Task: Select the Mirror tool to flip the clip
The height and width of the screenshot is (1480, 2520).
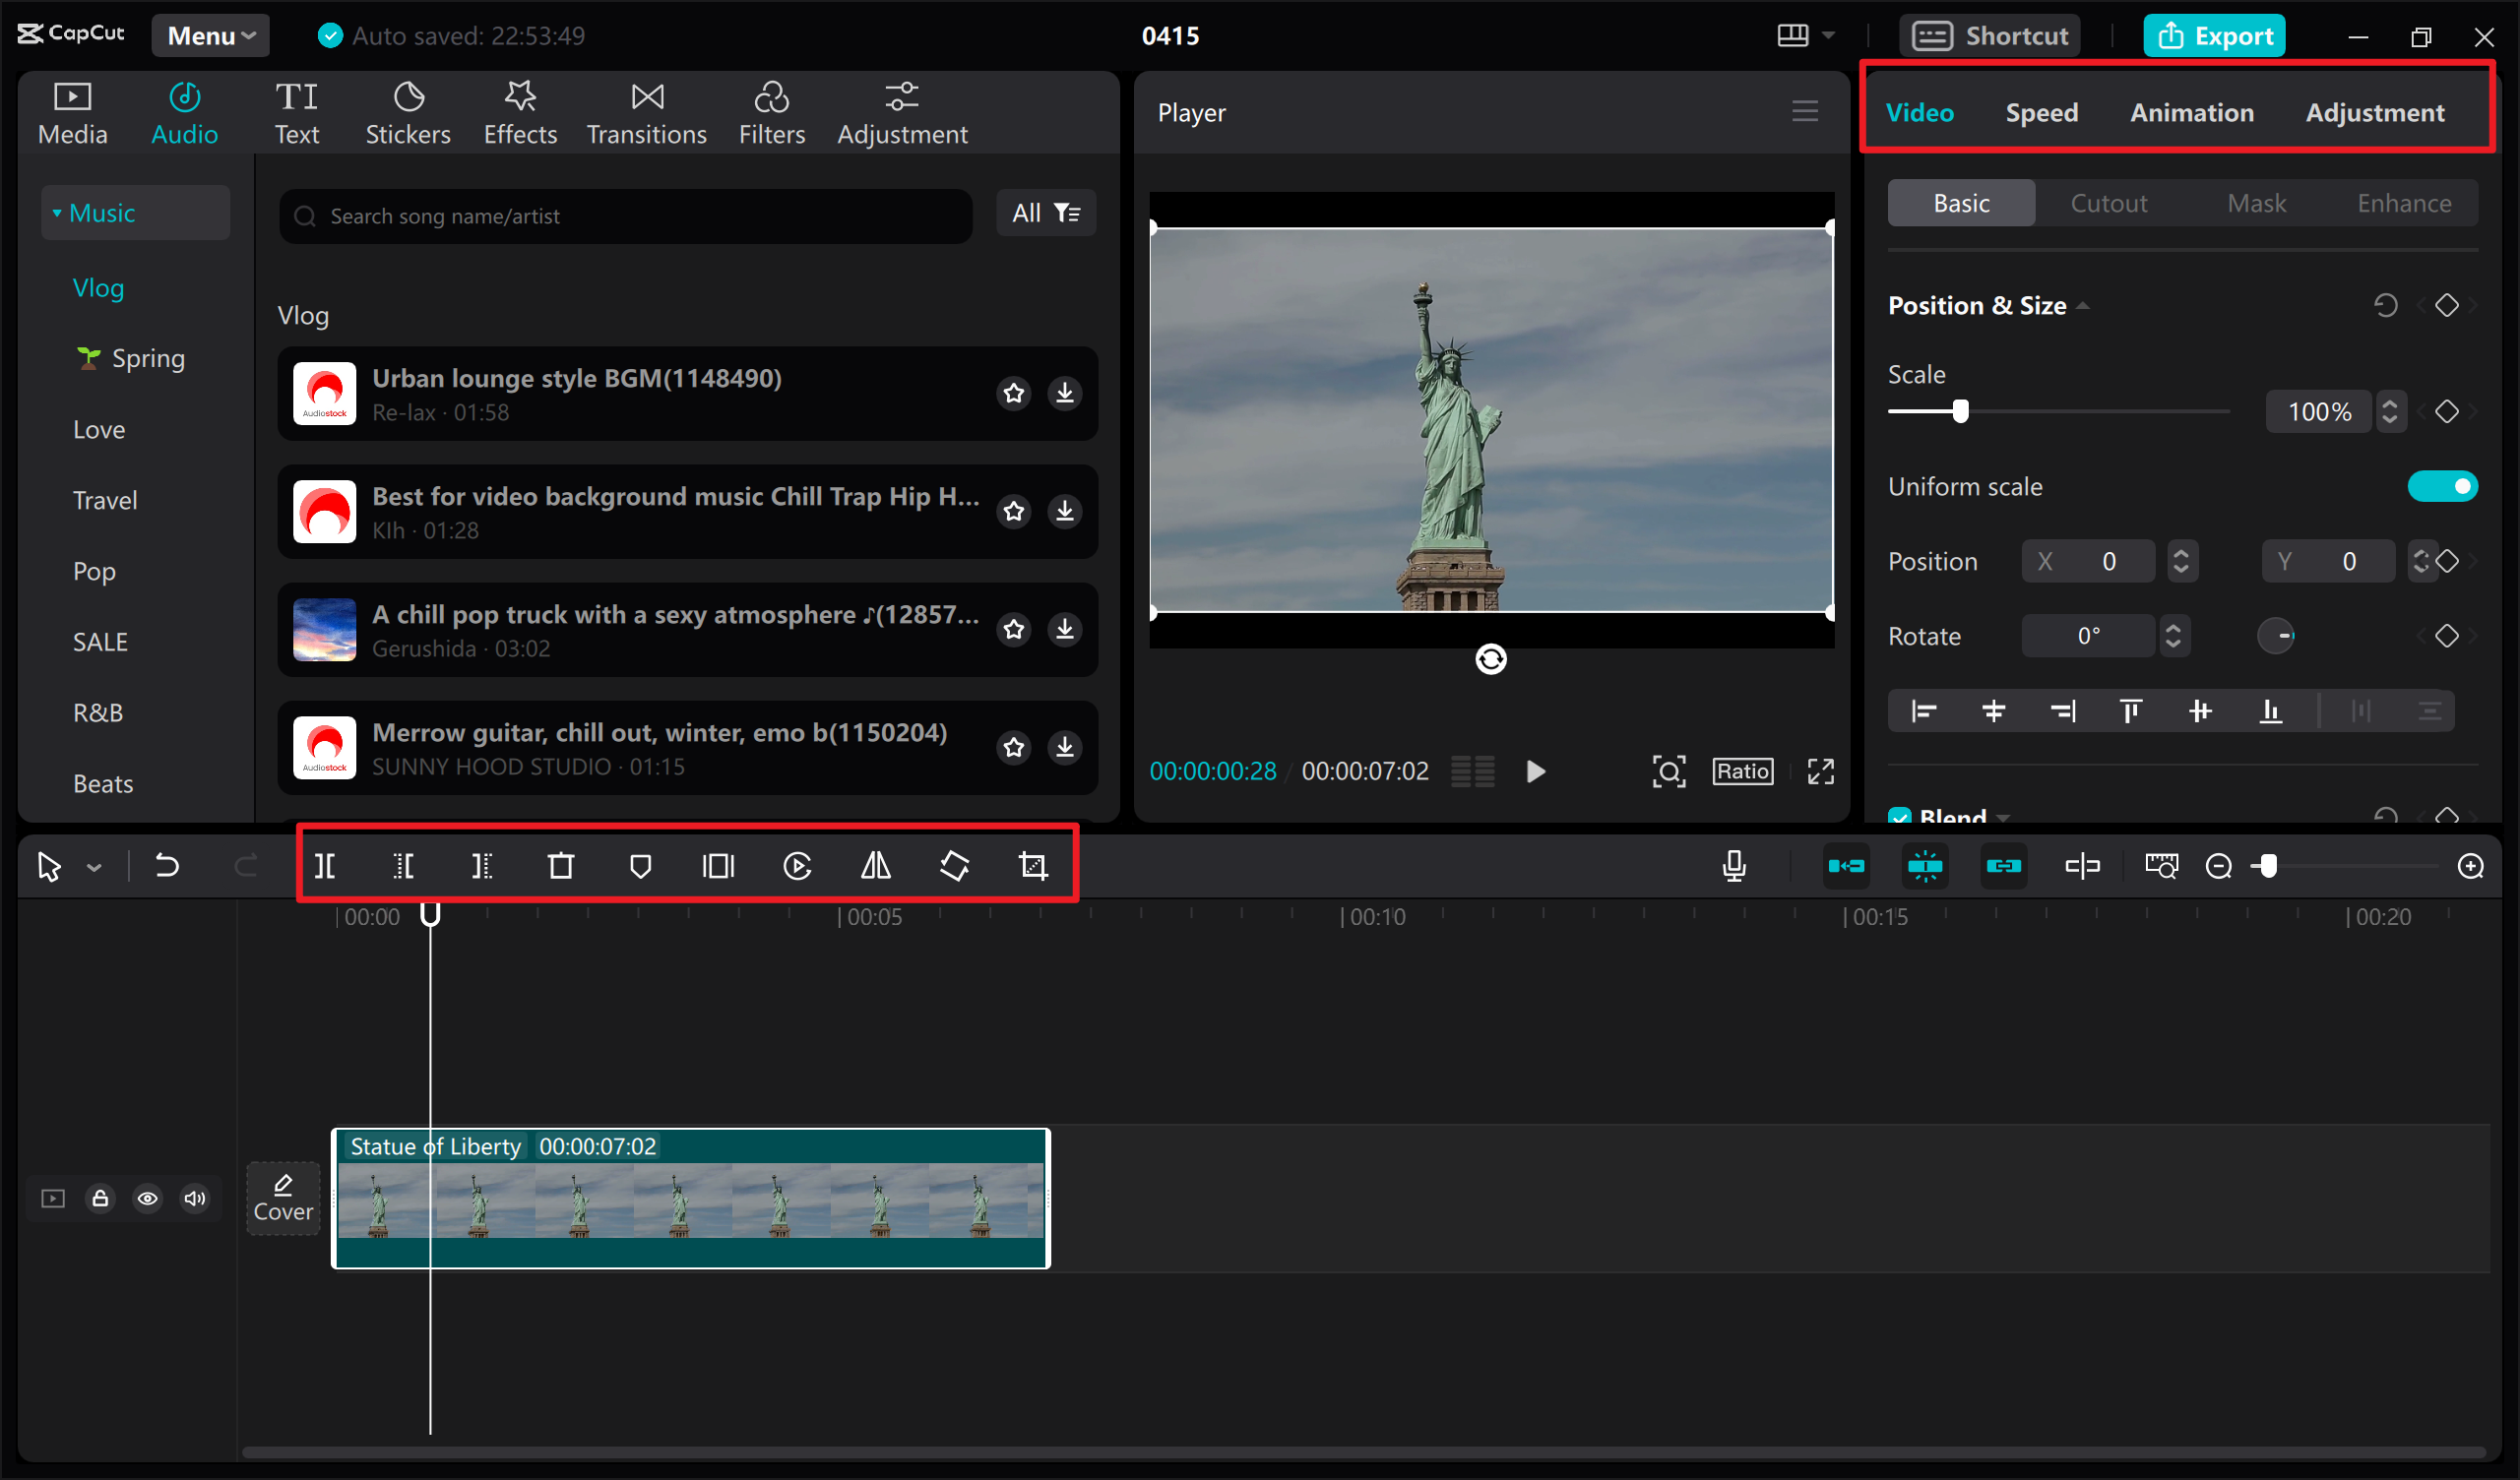Action: (874, 866)
